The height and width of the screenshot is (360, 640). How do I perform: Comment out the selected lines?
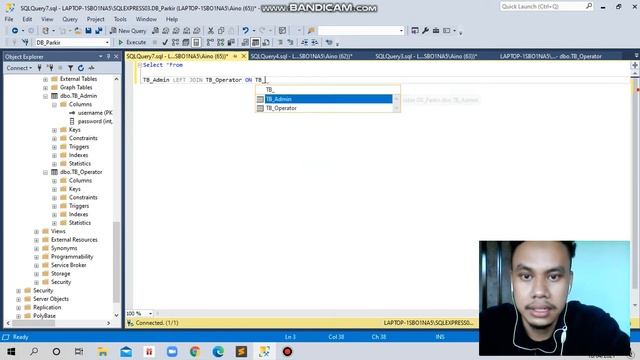(280, 42)
